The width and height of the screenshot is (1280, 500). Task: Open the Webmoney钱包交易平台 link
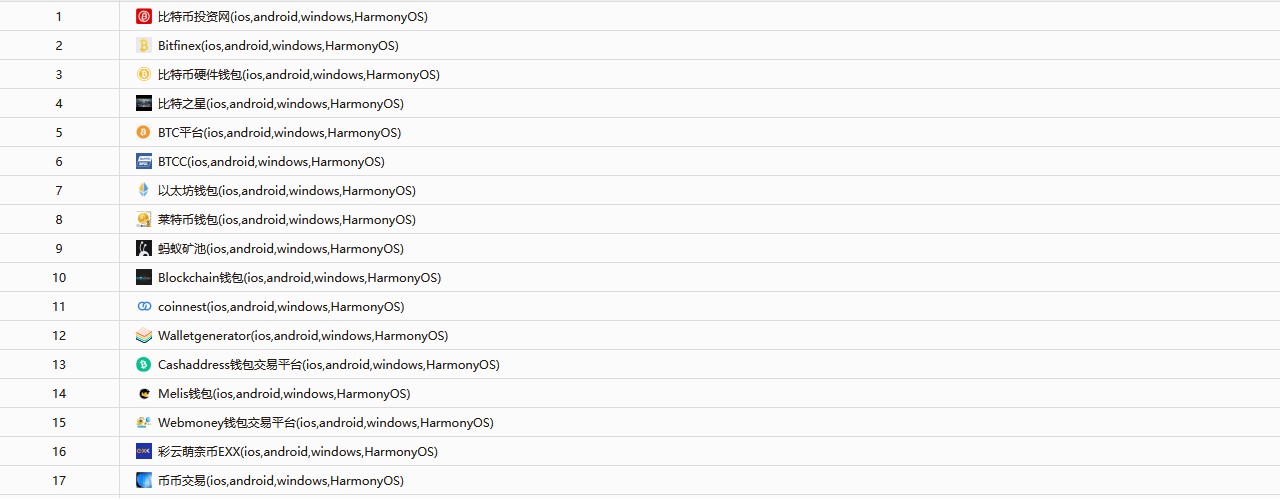[325, 423]
